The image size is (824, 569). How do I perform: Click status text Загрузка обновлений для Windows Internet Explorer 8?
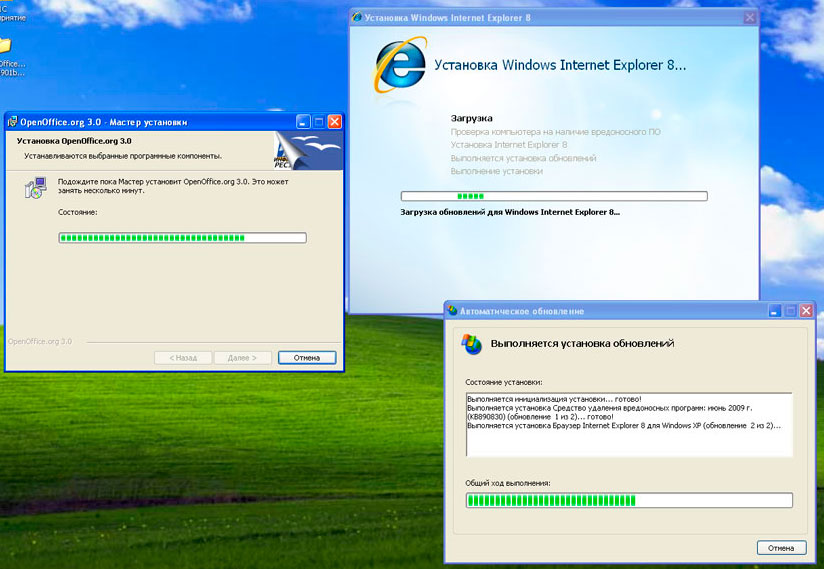510,212
